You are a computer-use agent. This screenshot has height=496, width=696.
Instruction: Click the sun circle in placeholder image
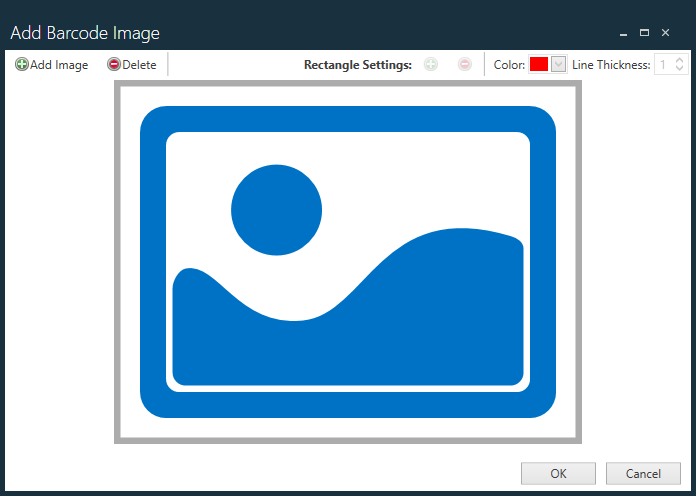276,210
